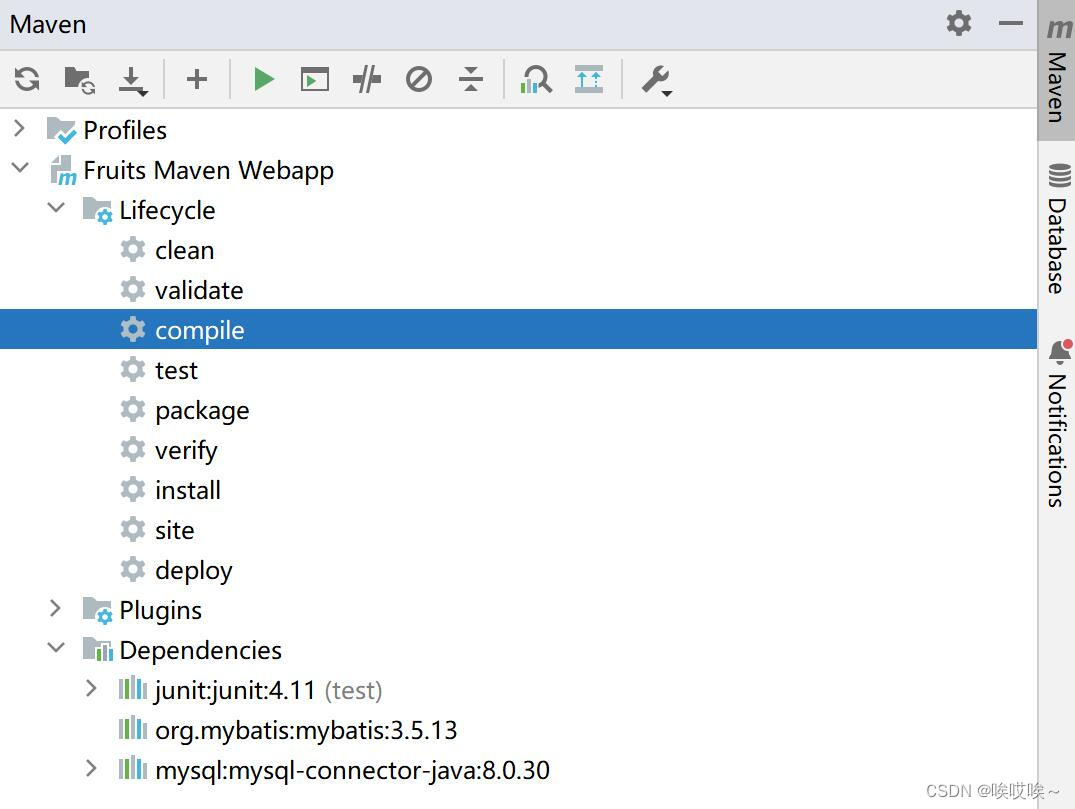Click Maven title label
Viewport: 1075px width, 809px height.
coord(48,25)
